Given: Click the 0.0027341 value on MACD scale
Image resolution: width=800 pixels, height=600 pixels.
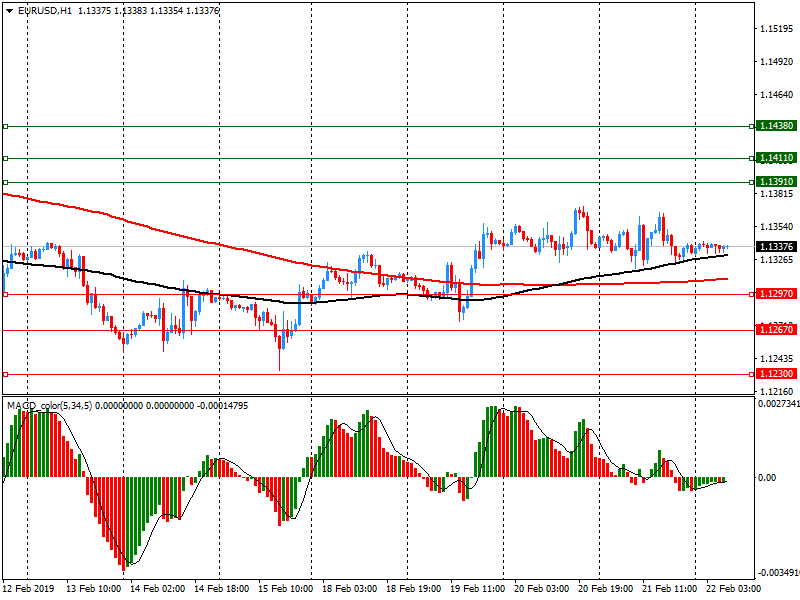Looking at the screenshot, I should click(777, 404).
